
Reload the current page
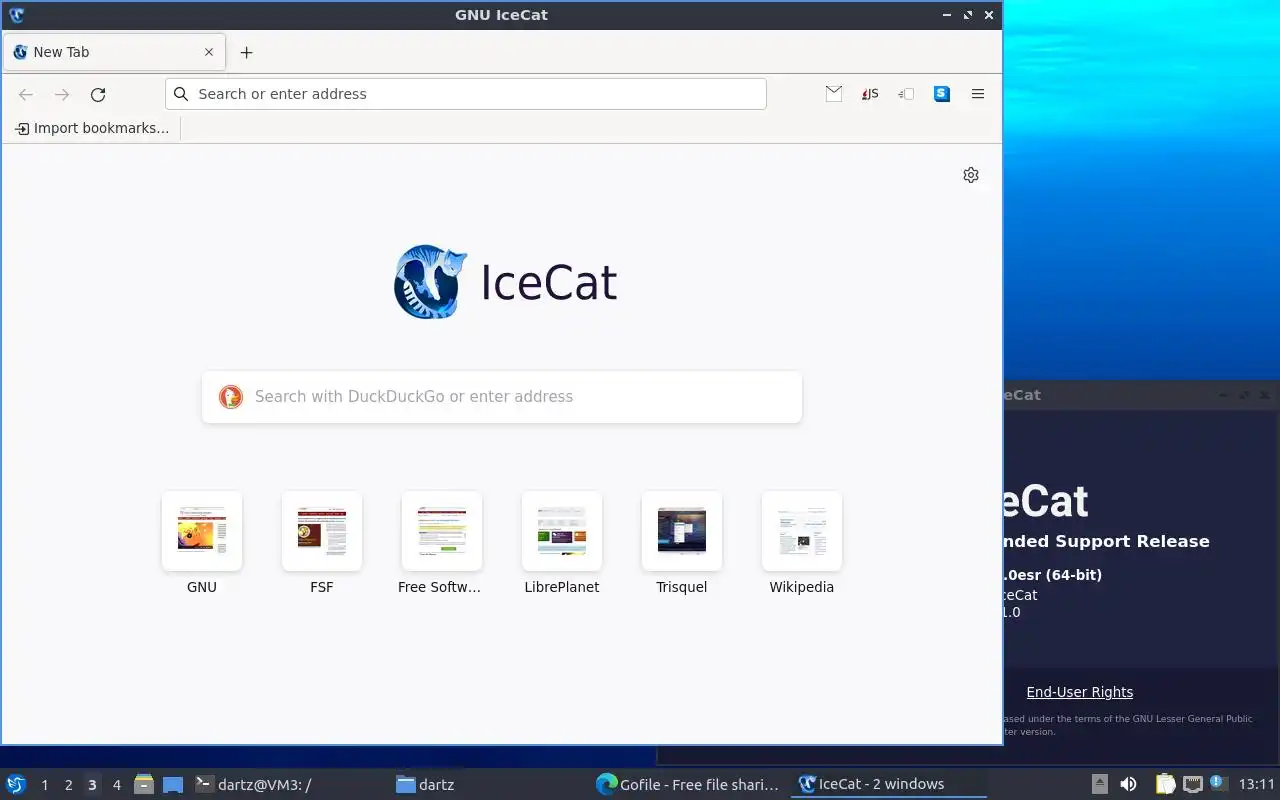click(x=98, y=94)
